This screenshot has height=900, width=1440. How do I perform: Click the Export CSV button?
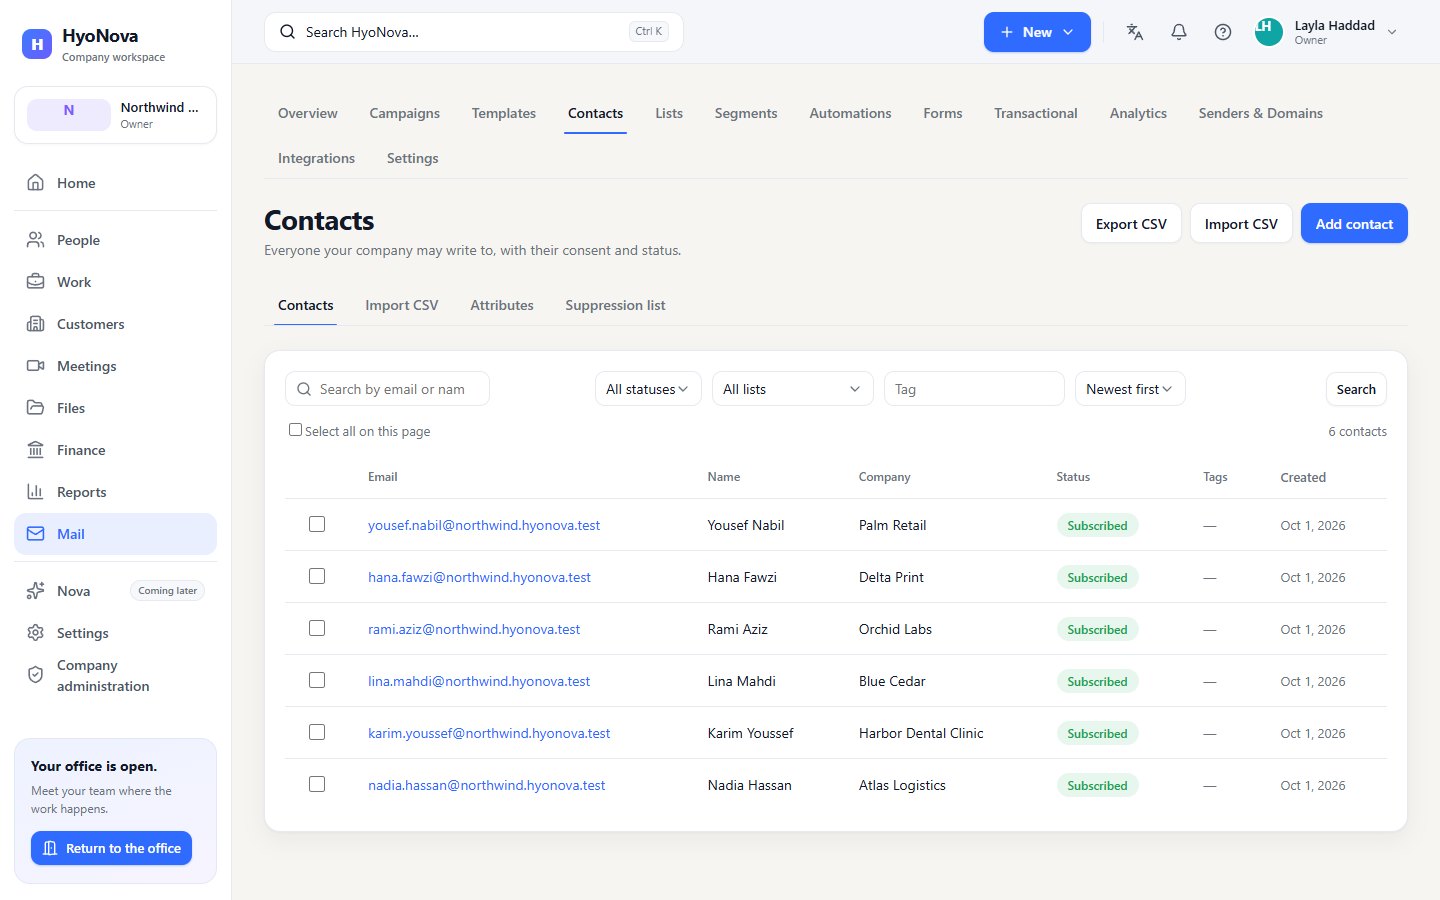tap(1131, 224)
